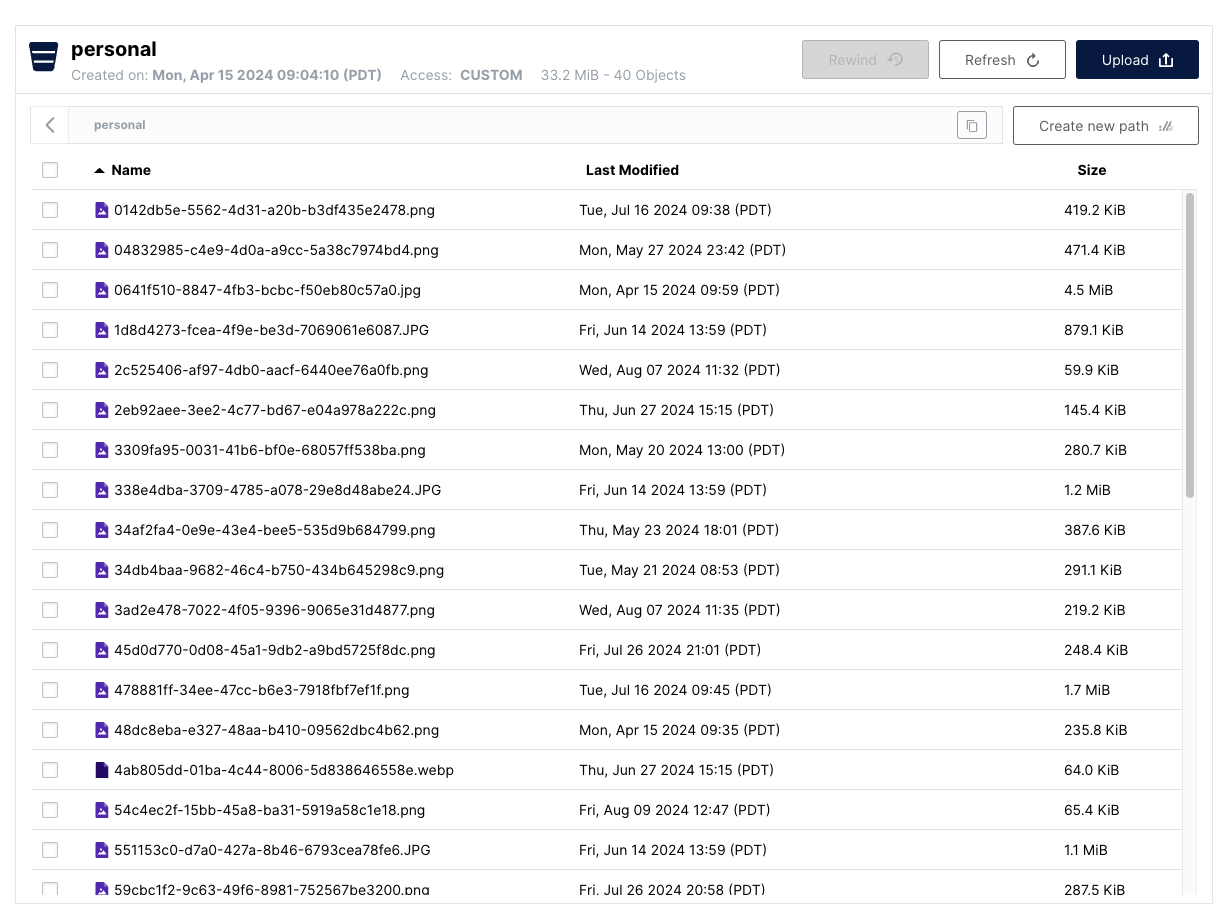This screenshot has width=1227, height=916.
Task: Click the vertical scrollbar of file list
Action: [x=1189, y=345]
